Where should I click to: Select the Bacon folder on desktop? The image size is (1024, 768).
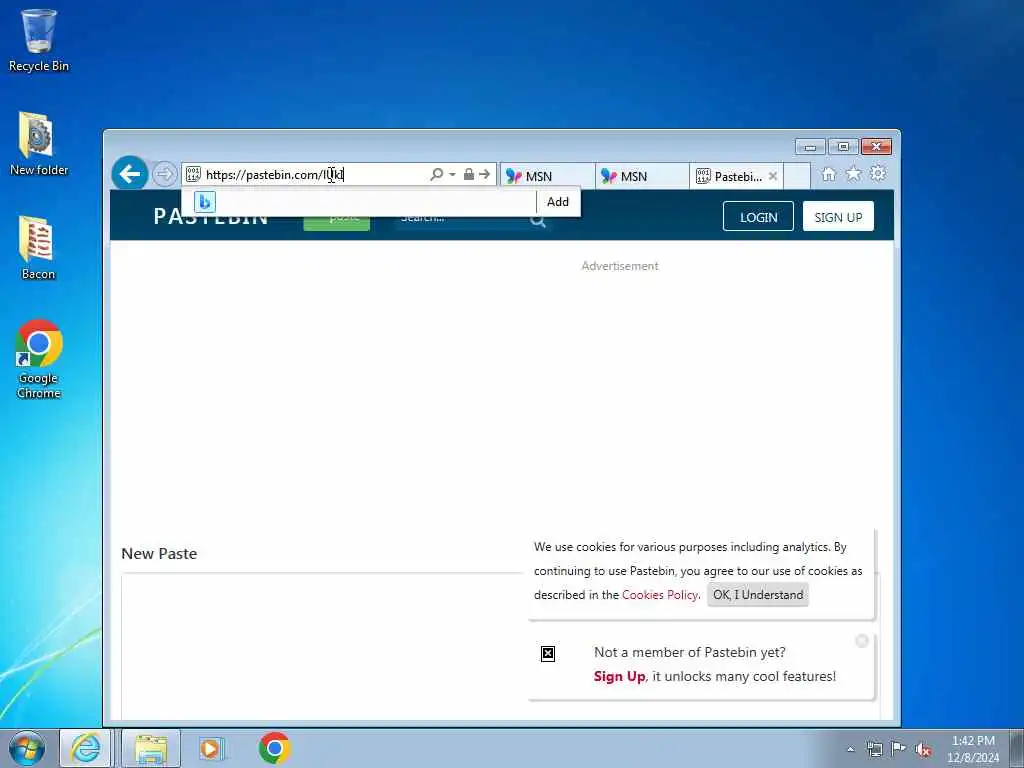coord(38,248)
